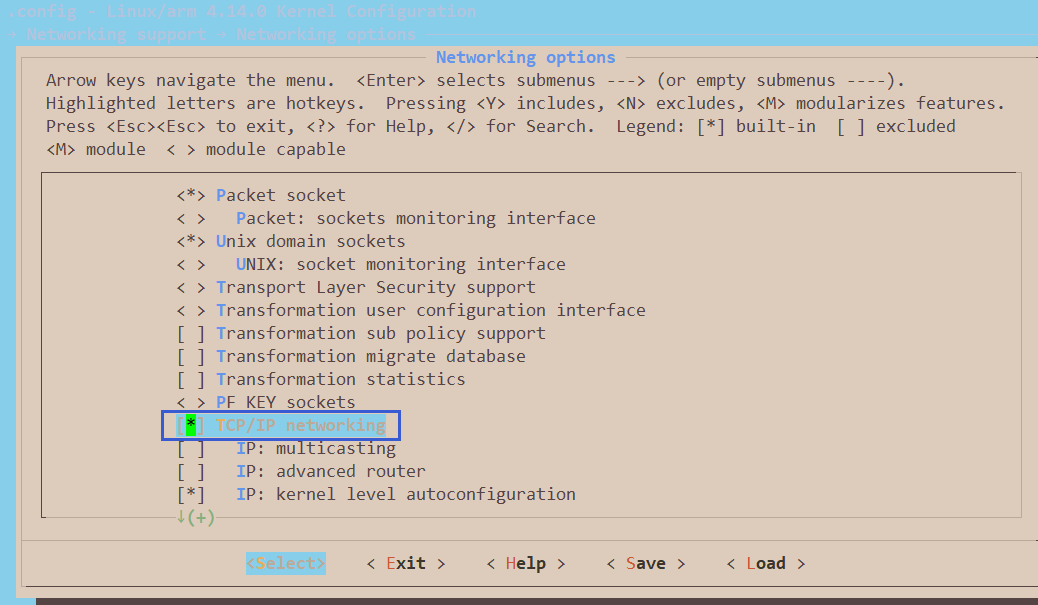
Task: Open the Help button
Action: pyautogui.click(x=525, y=563)
